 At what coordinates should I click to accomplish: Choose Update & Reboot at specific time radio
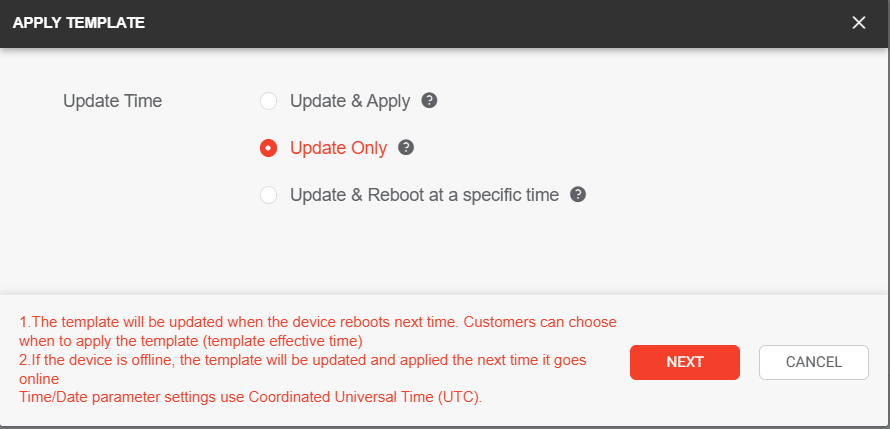tap(268, 195)
